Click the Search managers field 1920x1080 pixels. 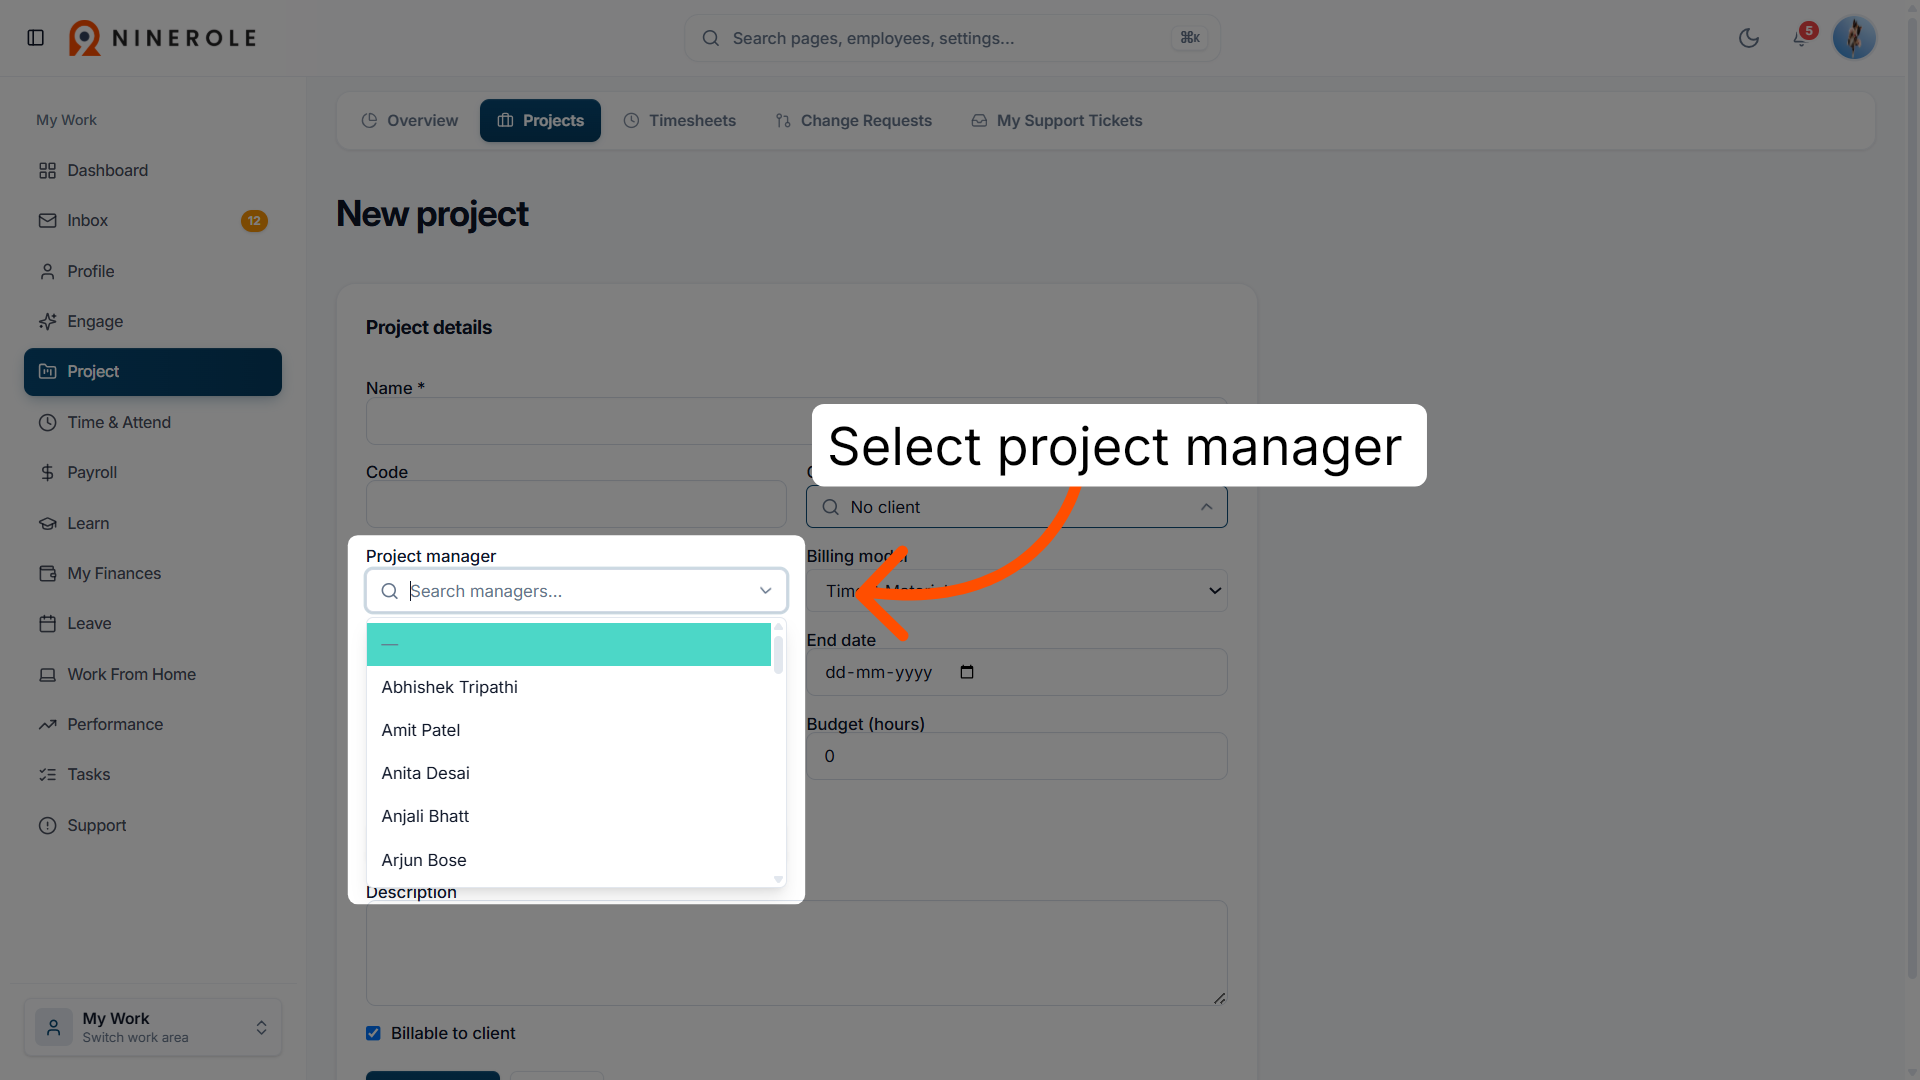pos(576,591)
